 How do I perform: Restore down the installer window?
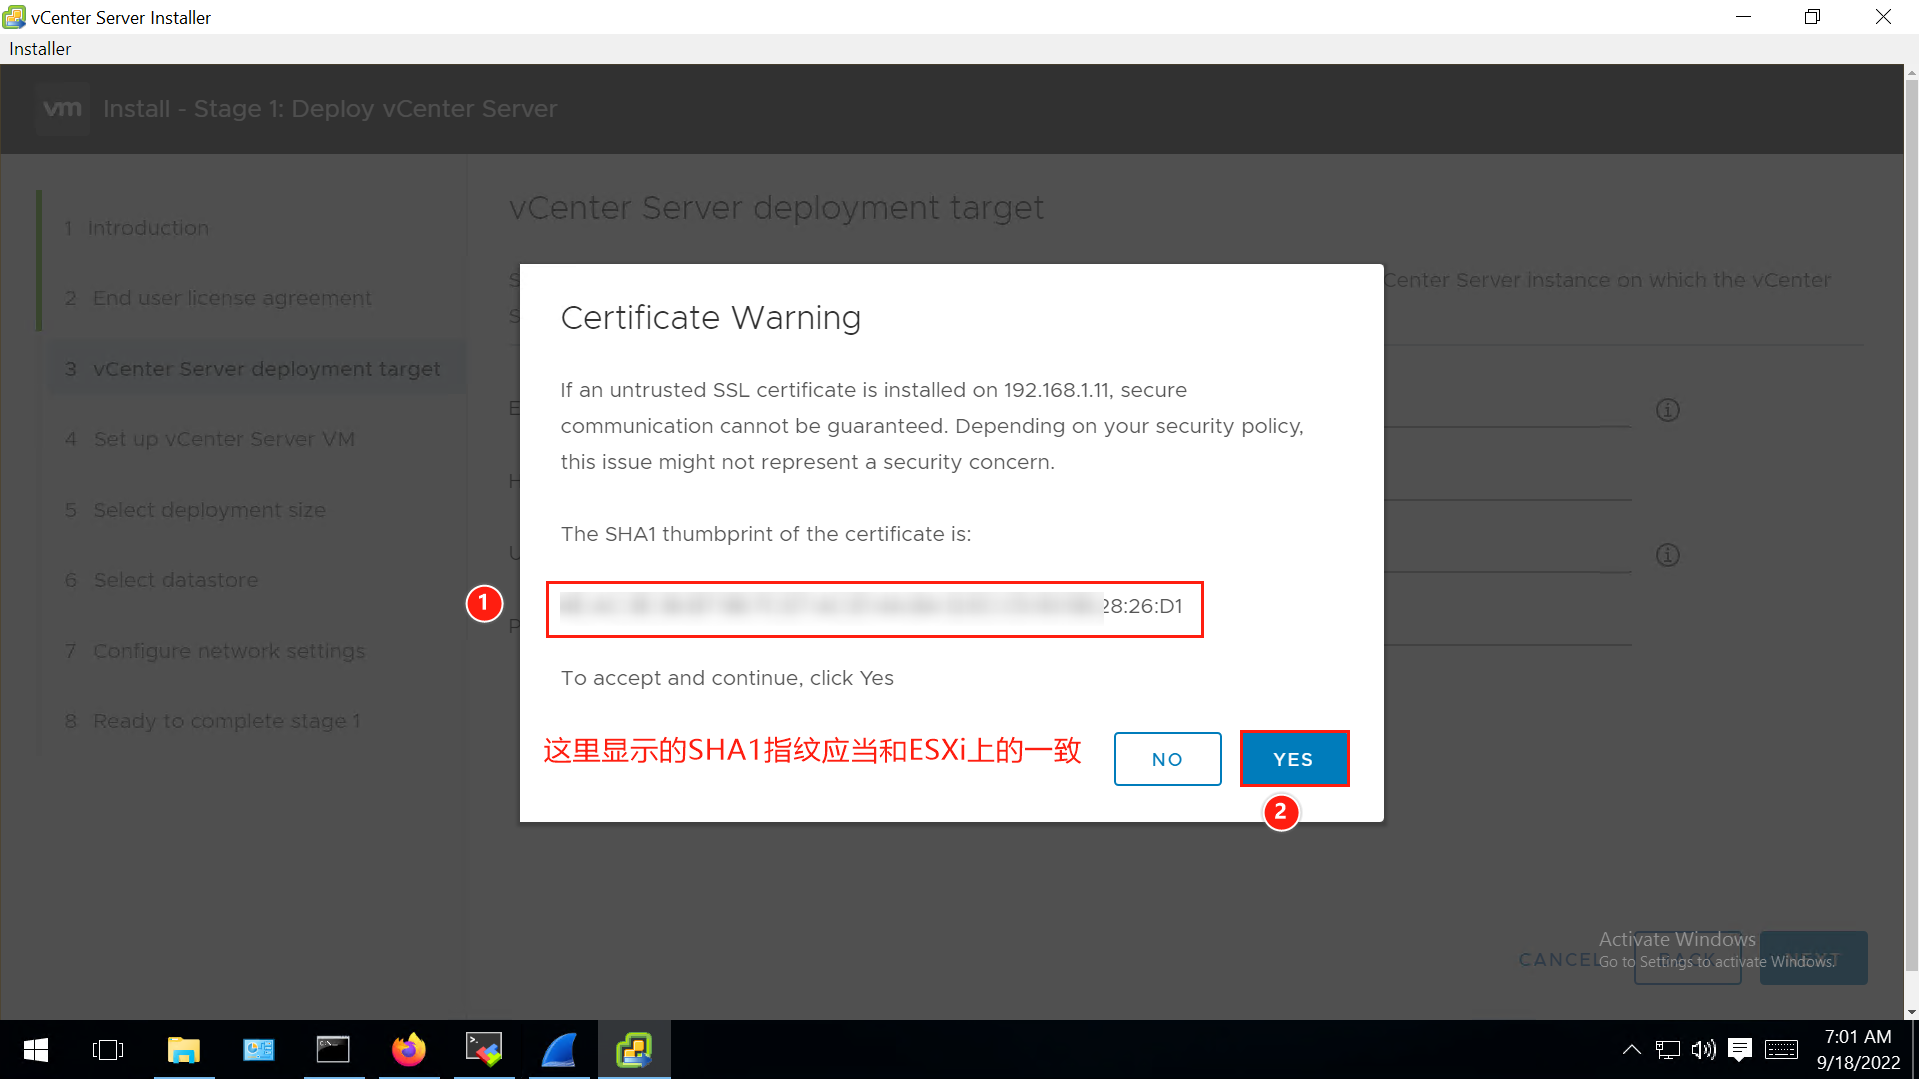pyautogui.click(x=1813, y=17)
